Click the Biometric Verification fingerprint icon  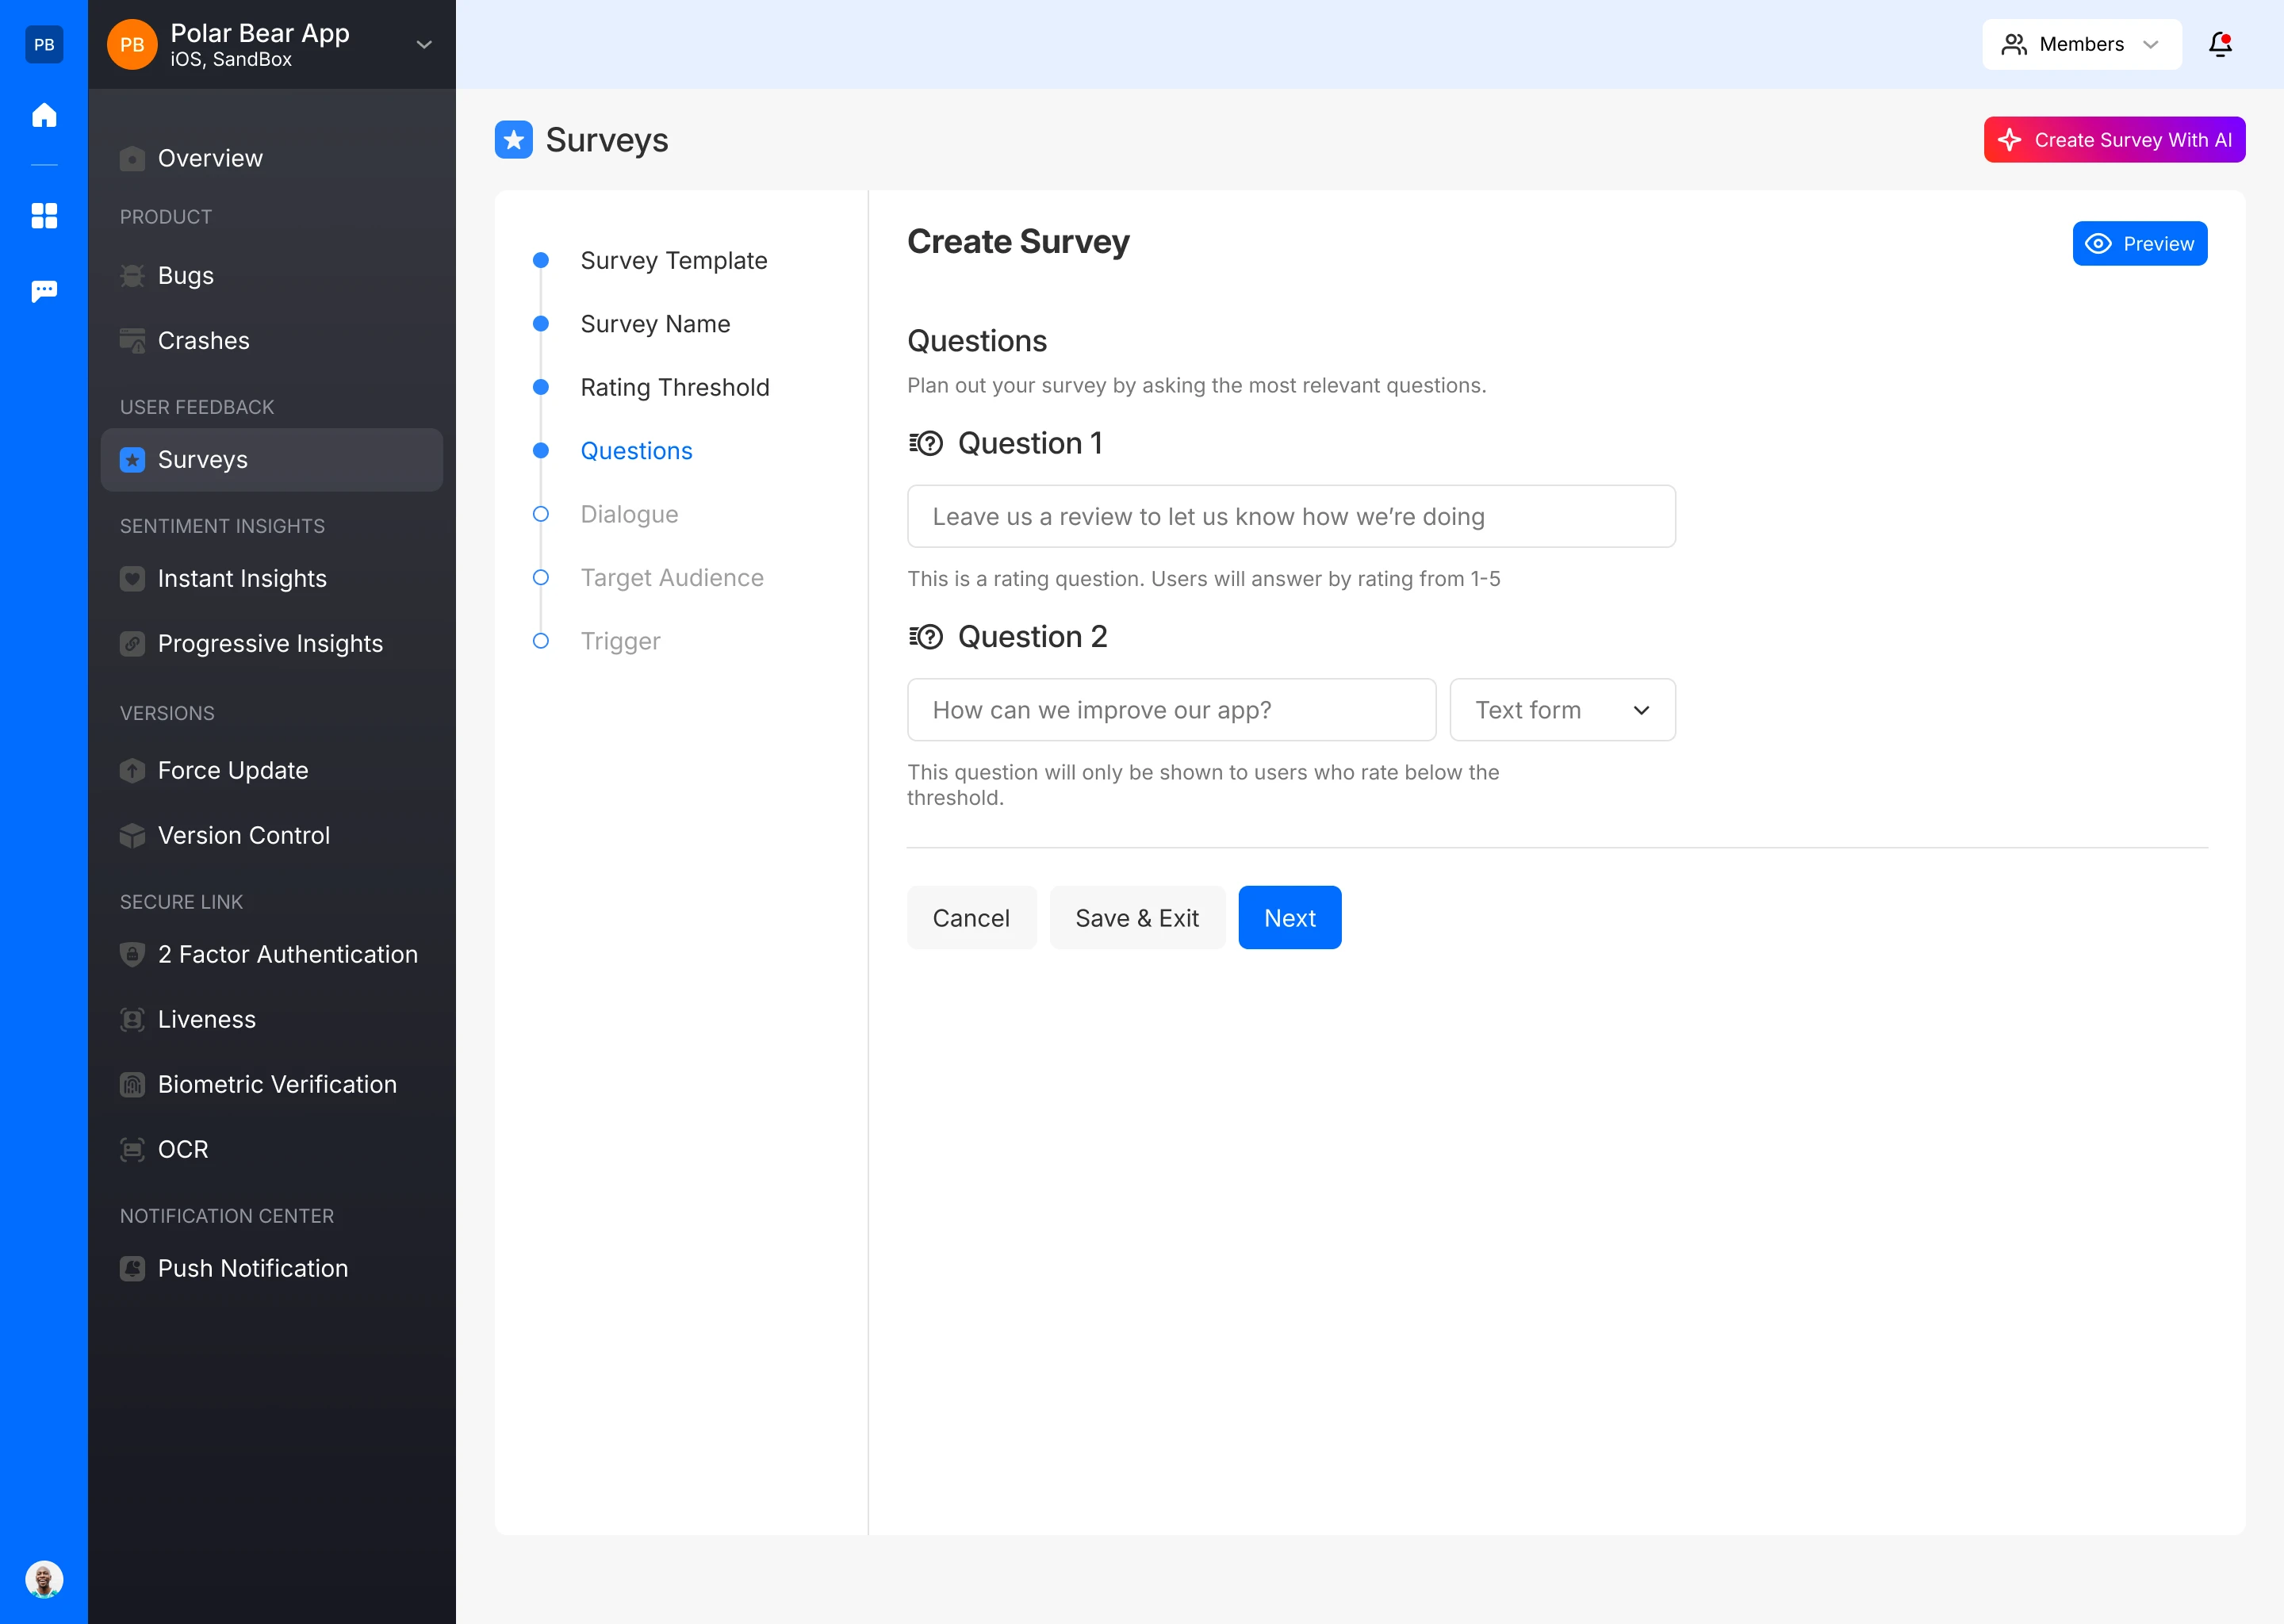[132, 1085]
